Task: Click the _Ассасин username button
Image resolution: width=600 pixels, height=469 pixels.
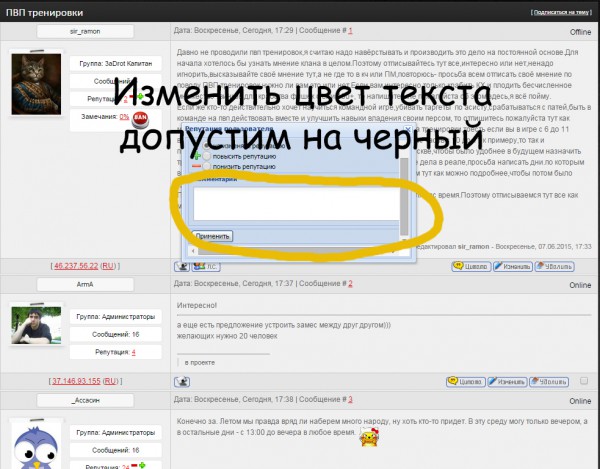Action: coord(85,400)
